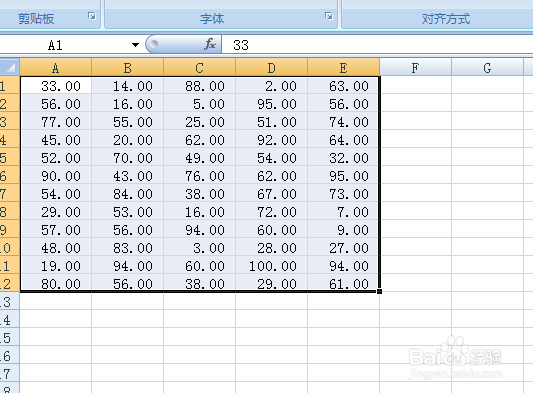Click the formula bar showing 33
Viewport: 533px width, 393px height.
click(377, 45)
